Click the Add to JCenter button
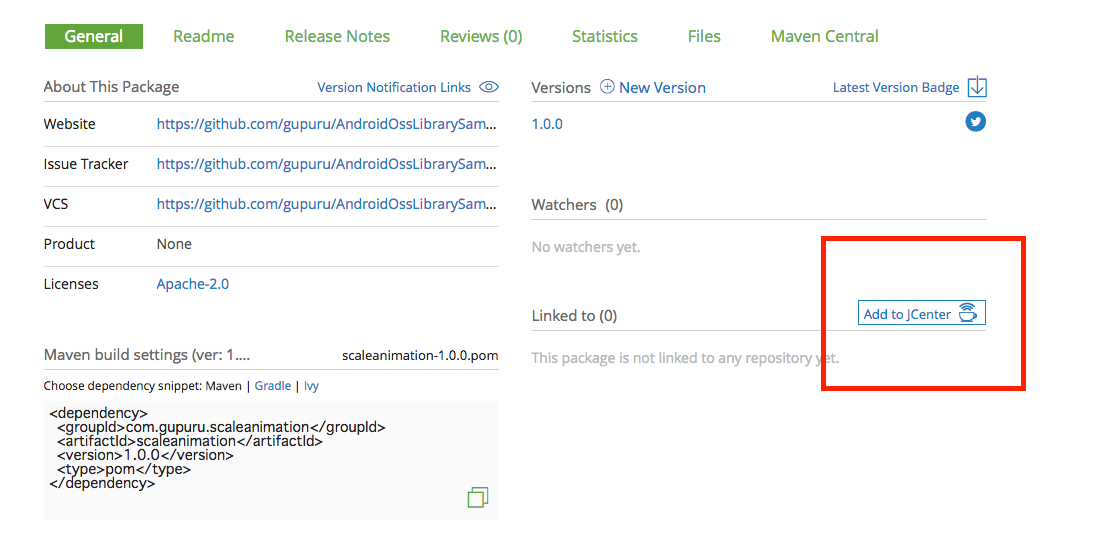The width and height of the screenshot is (1105, 547). point(922,314)
